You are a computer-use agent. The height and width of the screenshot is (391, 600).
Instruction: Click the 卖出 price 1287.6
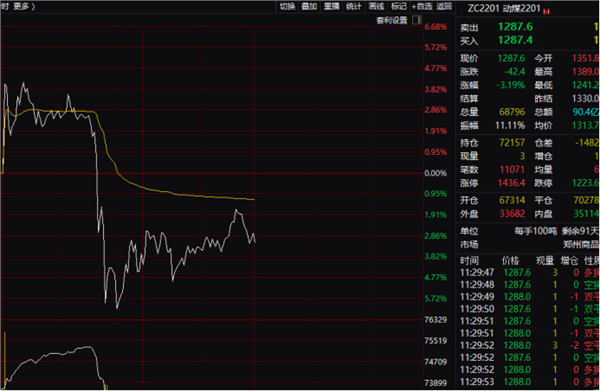click(x=515, y=27)
